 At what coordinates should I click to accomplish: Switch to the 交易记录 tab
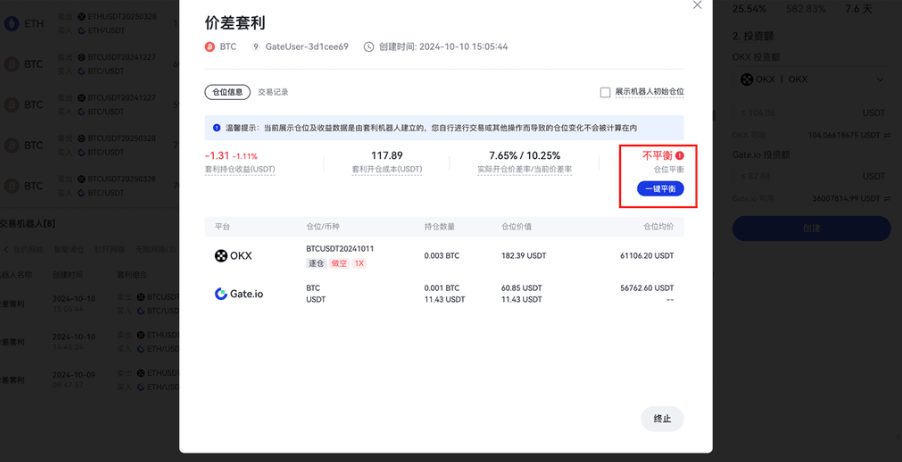pos(273,92)
